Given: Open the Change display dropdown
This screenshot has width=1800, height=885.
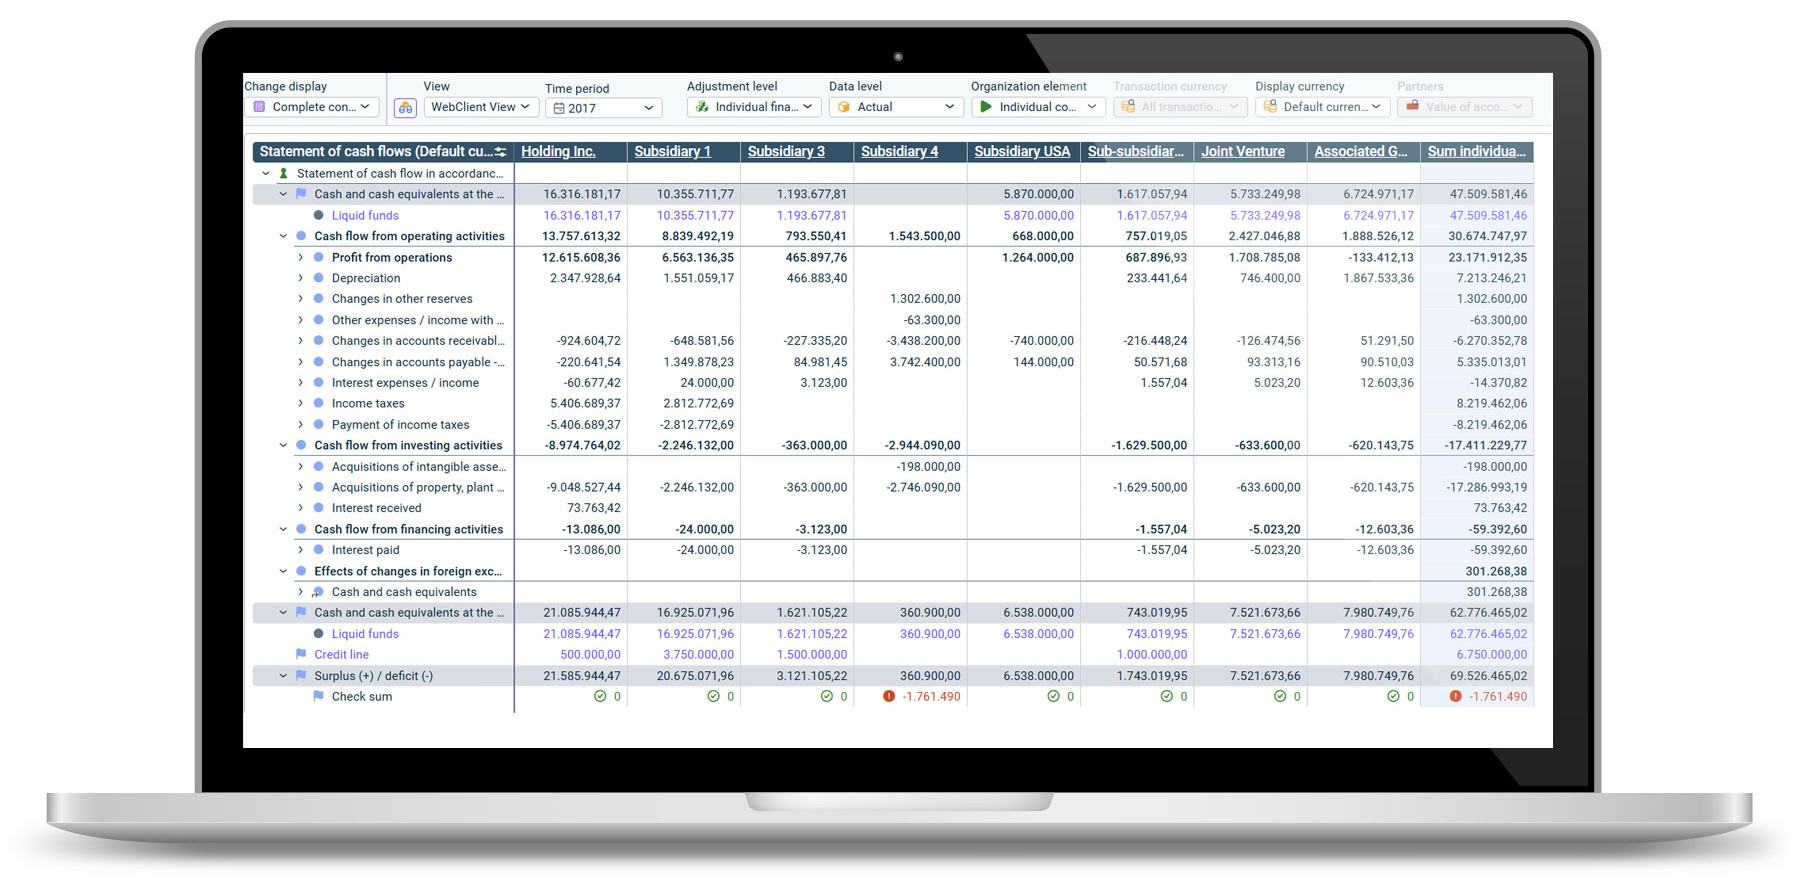Looking at the screenshot, I should (x=313, y=107).
